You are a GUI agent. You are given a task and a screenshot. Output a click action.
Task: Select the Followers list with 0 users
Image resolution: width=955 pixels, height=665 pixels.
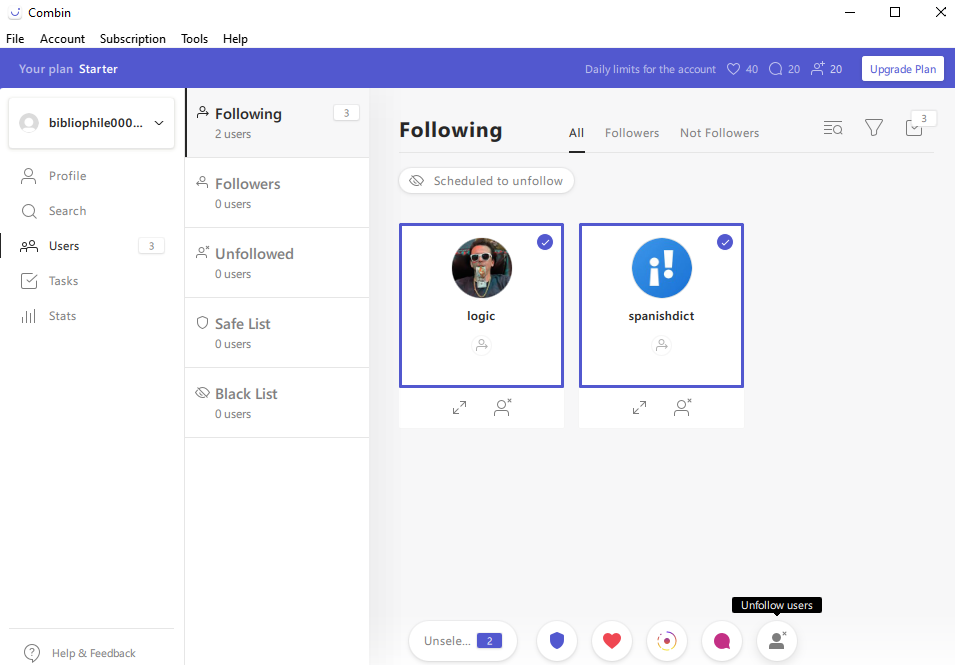[277, 193]
